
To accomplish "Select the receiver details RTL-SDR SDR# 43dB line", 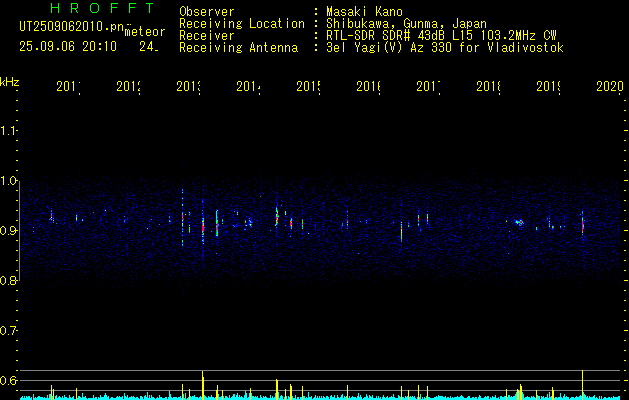I will pos(441,36).
